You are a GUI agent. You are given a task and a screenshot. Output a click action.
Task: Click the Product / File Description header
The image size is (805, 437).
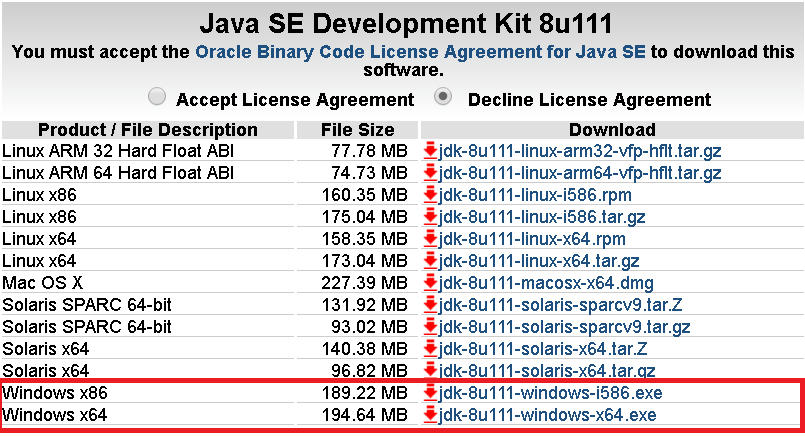148,130
